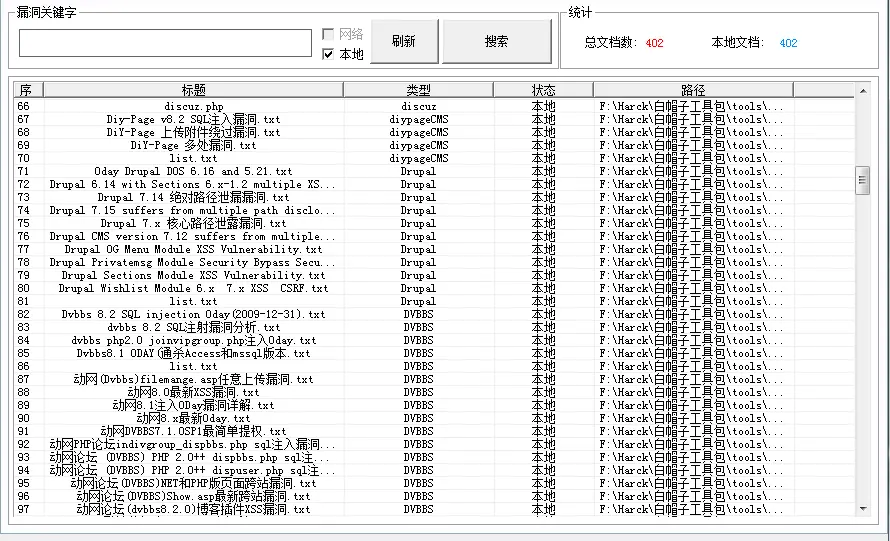Select dvbbs php2.0 joinvipgroup.php注入0day.txt
This screenshot has height=541, width=890.
(x=194, y=341)
